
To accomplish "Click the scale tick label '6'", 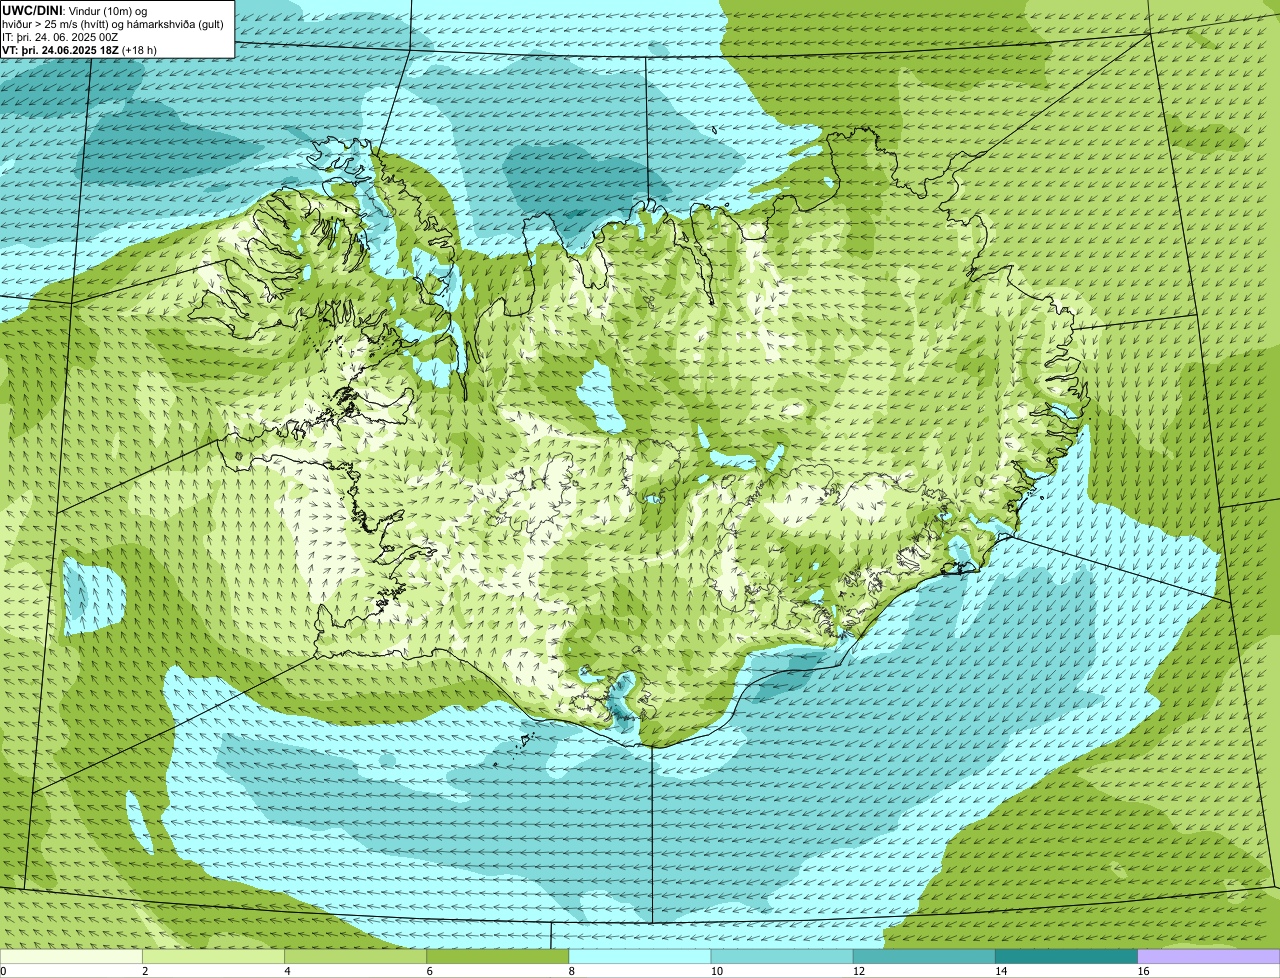I will [x=430, y=971].
